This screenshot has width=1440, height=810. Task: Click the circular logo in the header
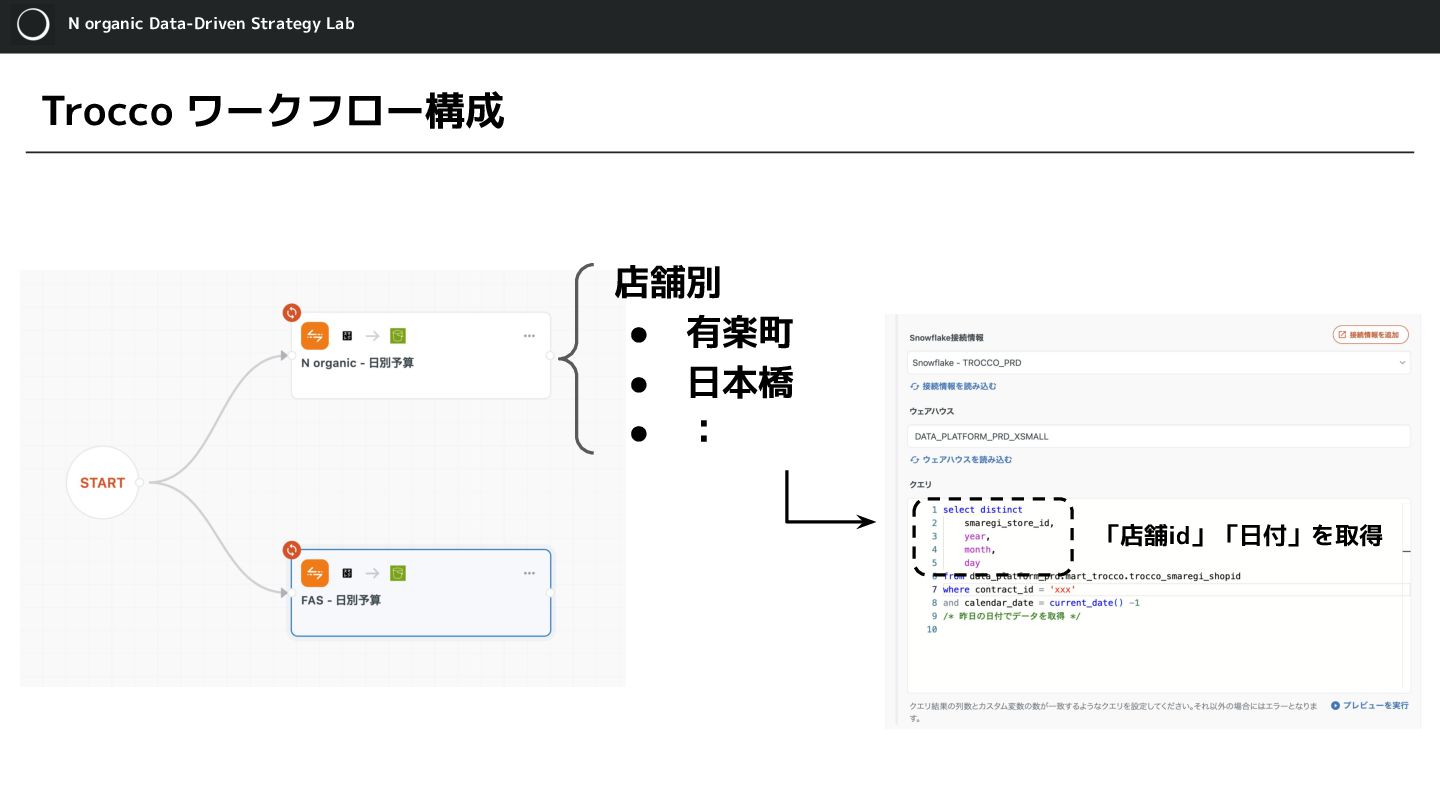pos(33,25)
